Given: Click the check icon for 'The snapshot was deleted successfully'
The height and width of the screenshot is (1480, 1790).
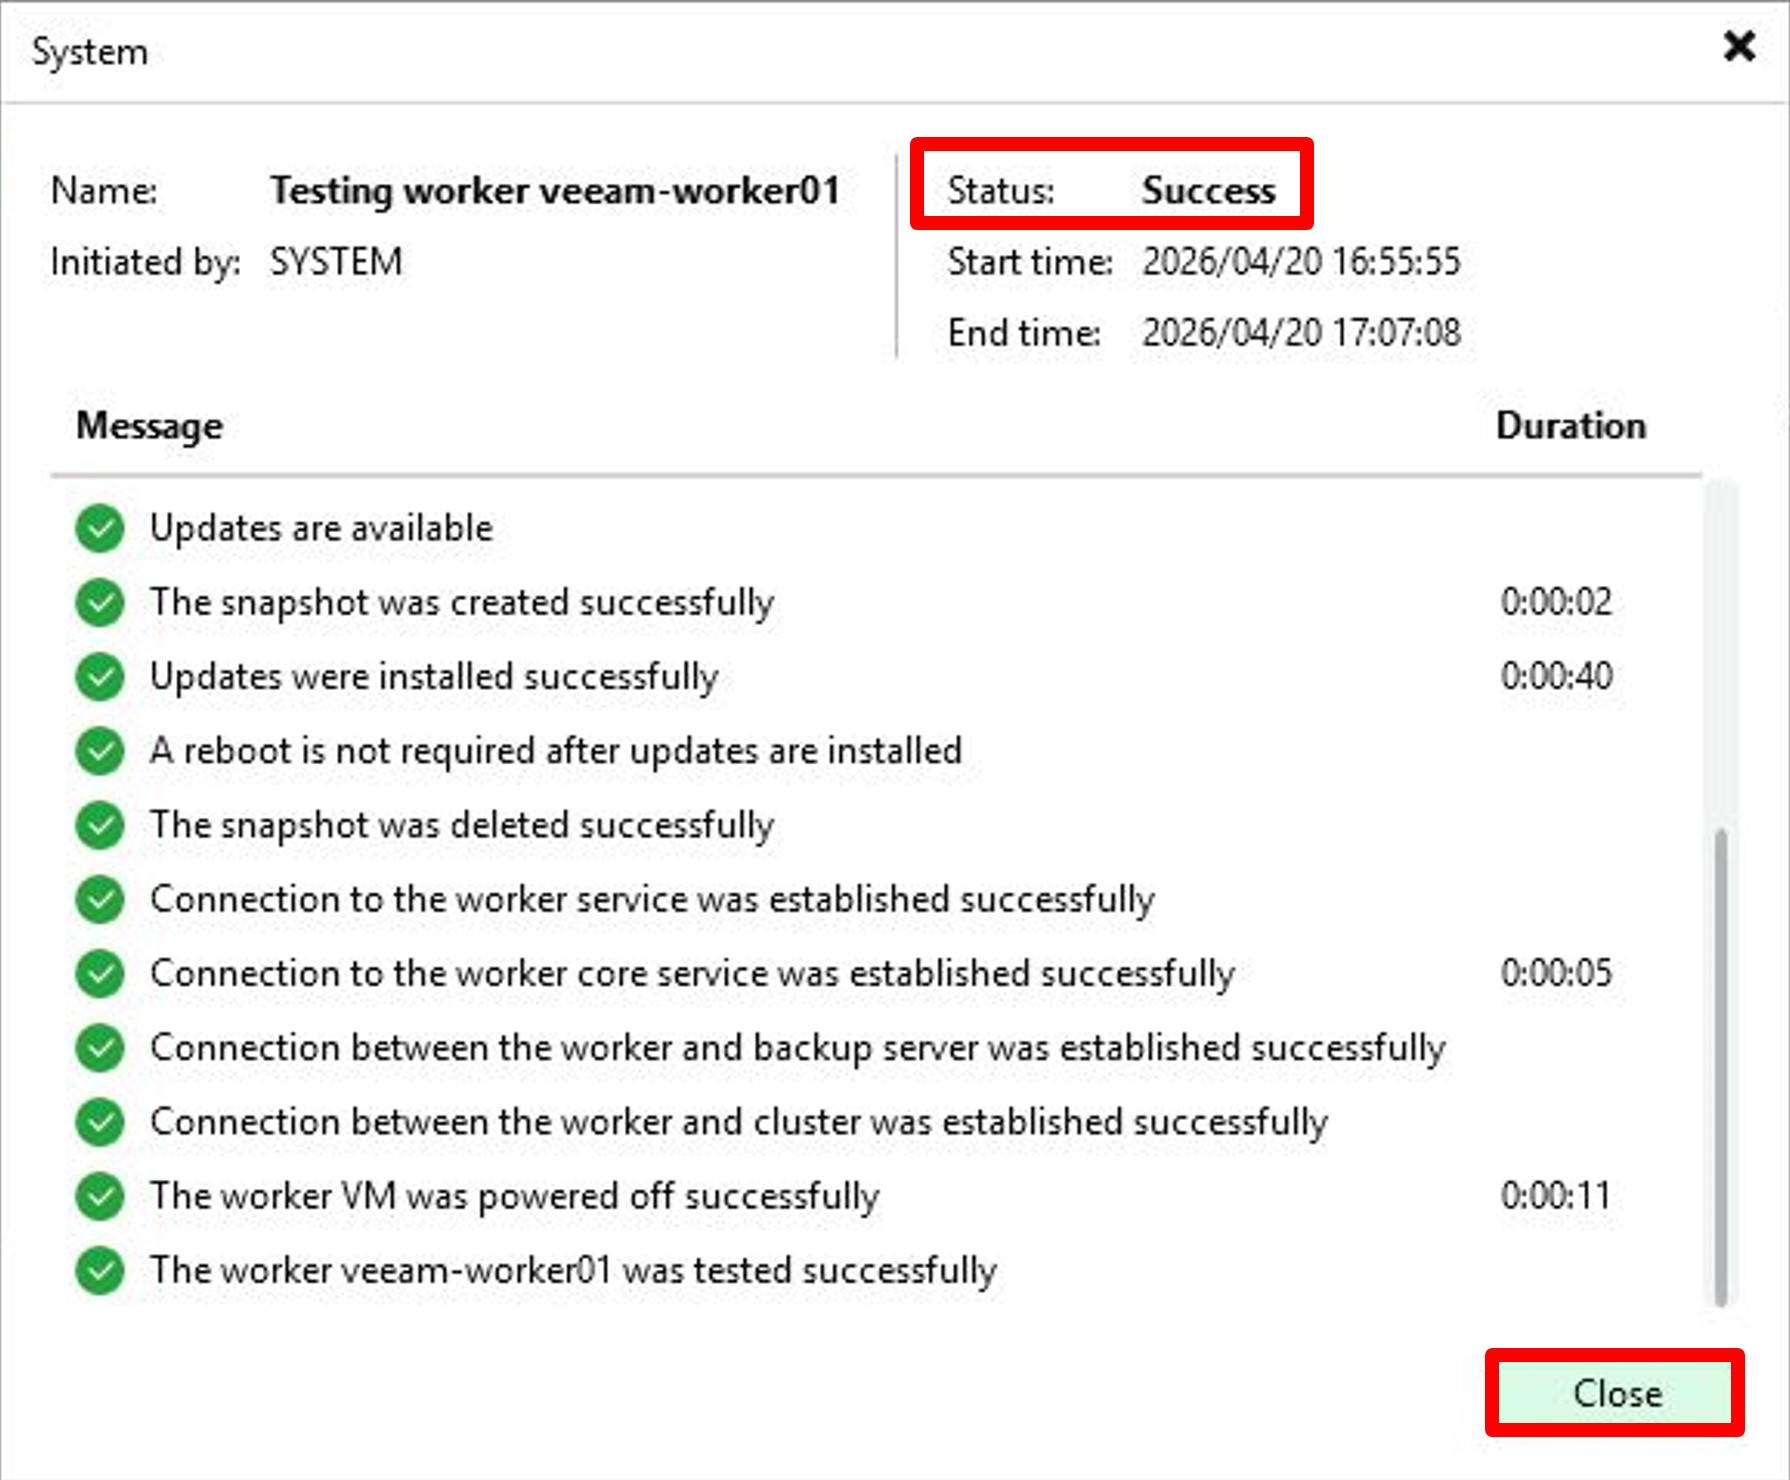Looking at the screenshot, I should pyautogui.click(x=100, y=825).
